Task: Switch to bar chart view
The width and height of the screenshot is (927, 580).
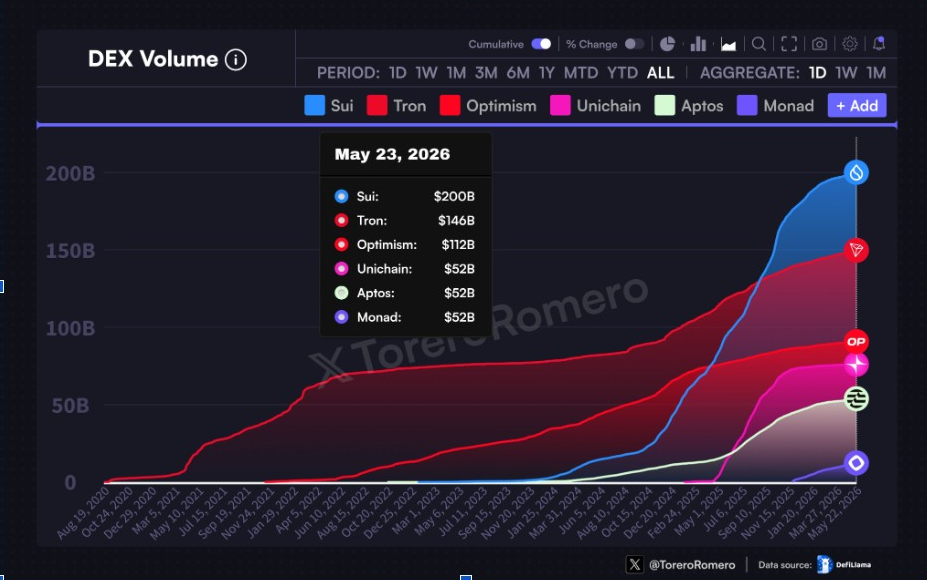Action: pos(698,44)
